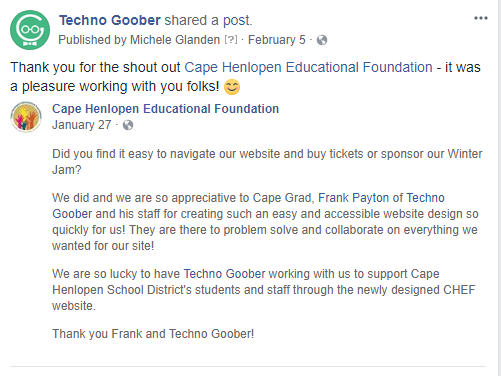501x376 pixels.
Task: Click the 'shared a post' text
Action: coord(208,20)
